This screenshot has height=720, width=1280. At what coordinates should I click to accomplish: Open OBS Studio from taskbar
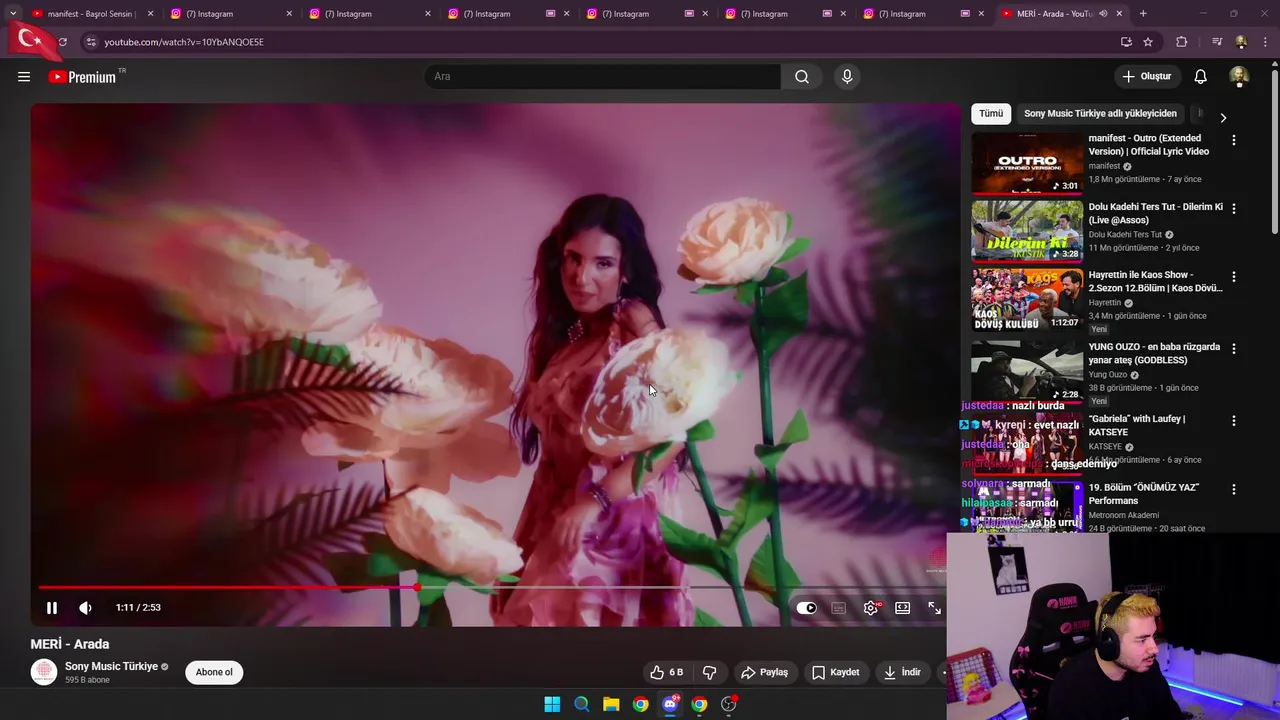point(729,704)
